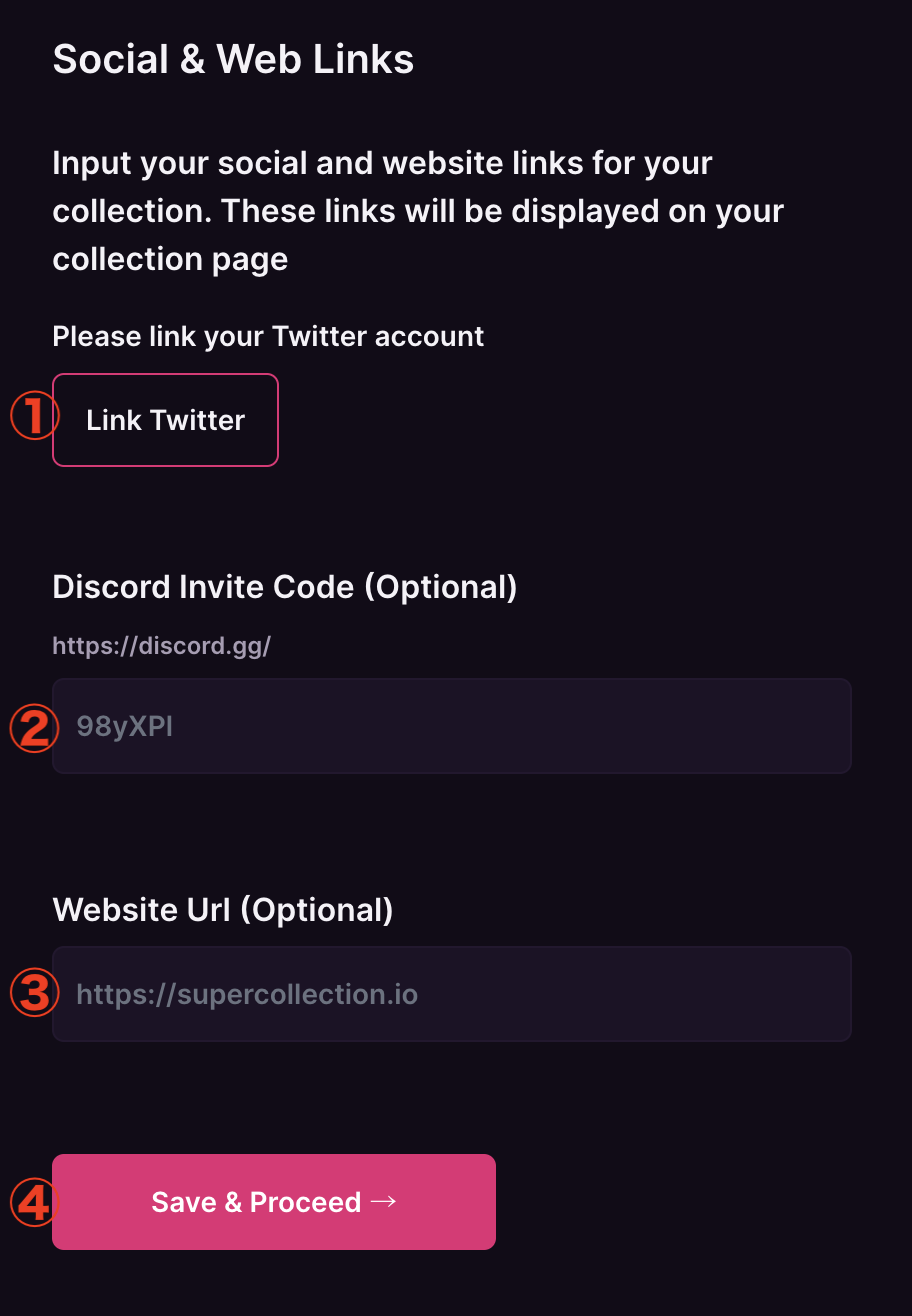Viewport: 912px width, 1316px height.
Task: Focus the Website Url input field
Action: click(x=452, y=994)
